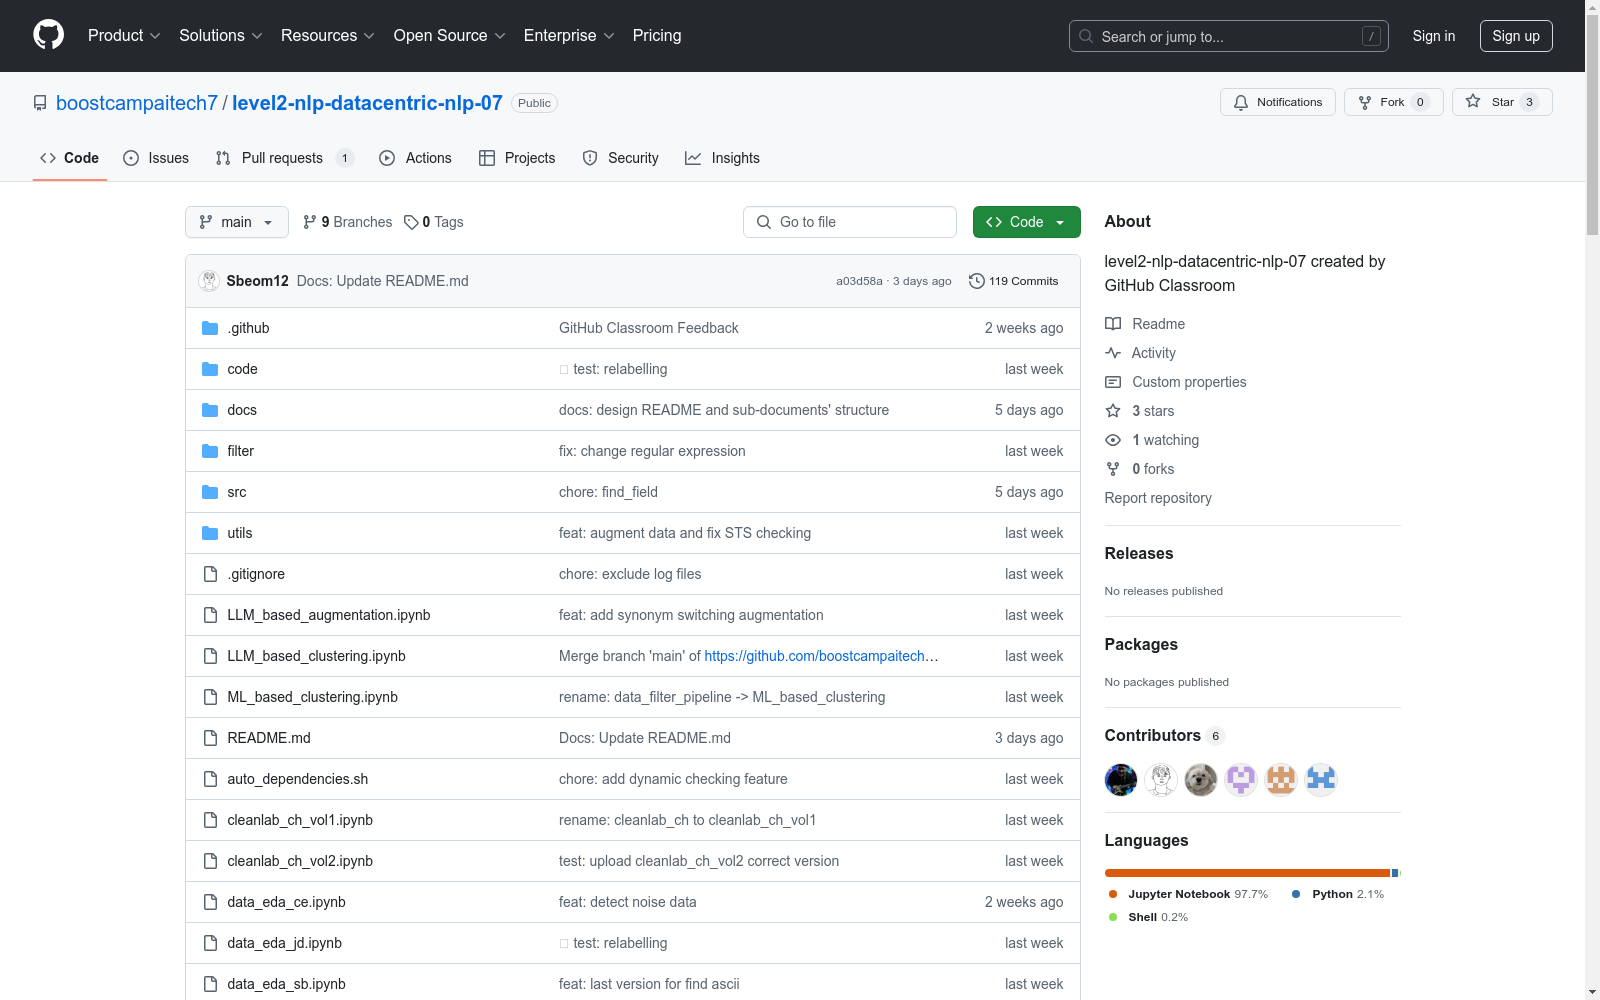Go to the Security tab
This screenshot has width=1600, height=1000.
pos(620,158)
